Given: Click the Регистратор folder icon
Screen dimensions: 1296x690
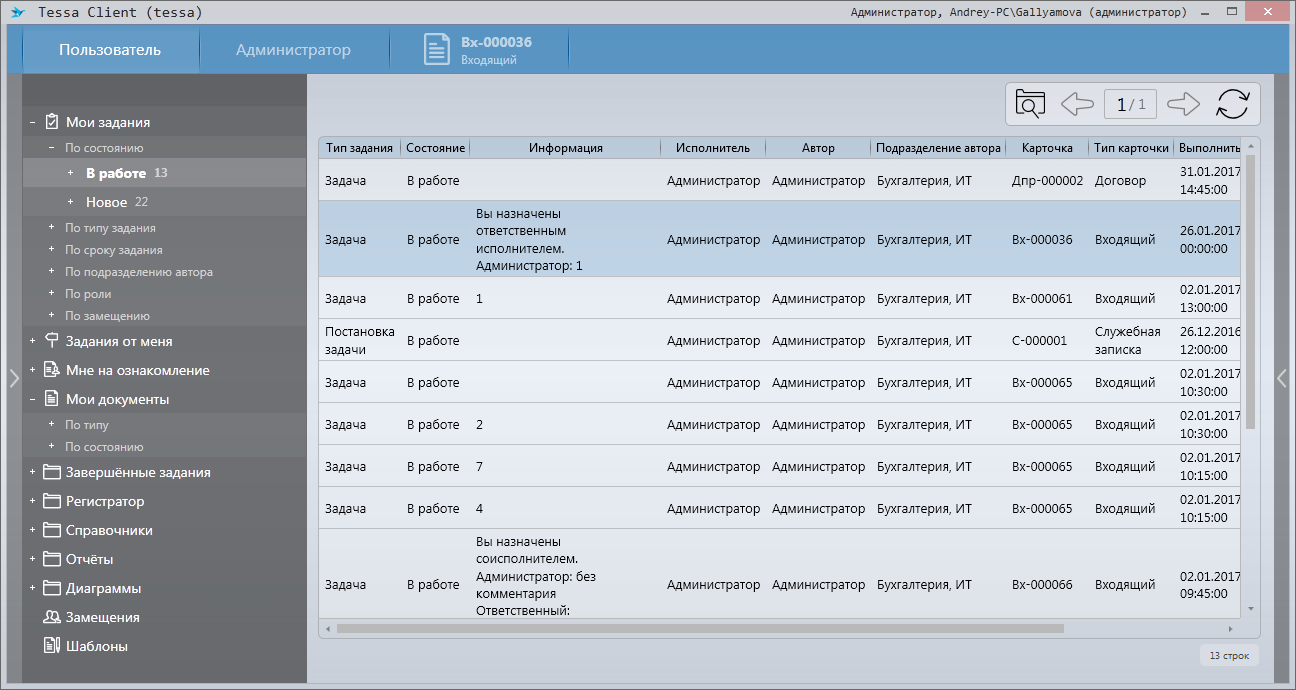Looking at the screenshot, I should tap(52, 501).
